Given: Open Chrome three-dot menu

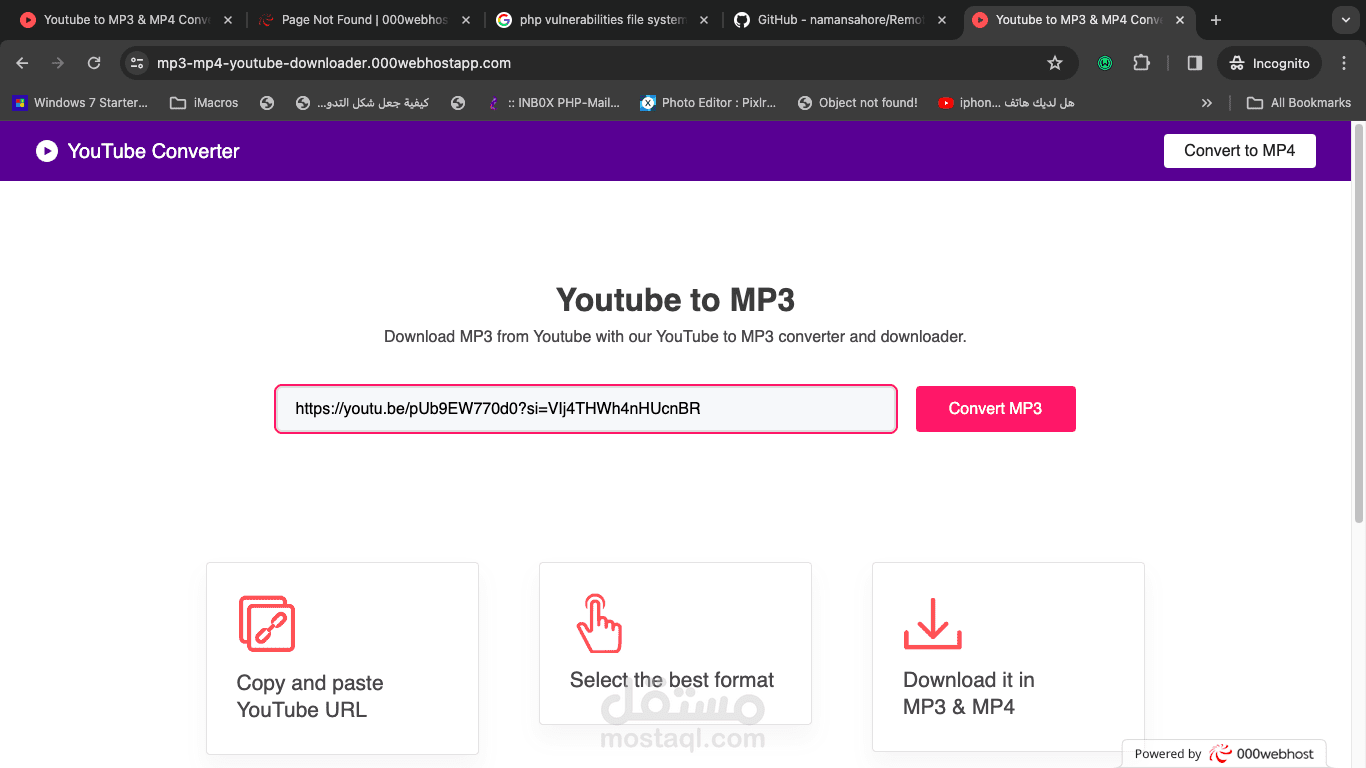Looking at the screenshot, I should tap(1344, 63).
